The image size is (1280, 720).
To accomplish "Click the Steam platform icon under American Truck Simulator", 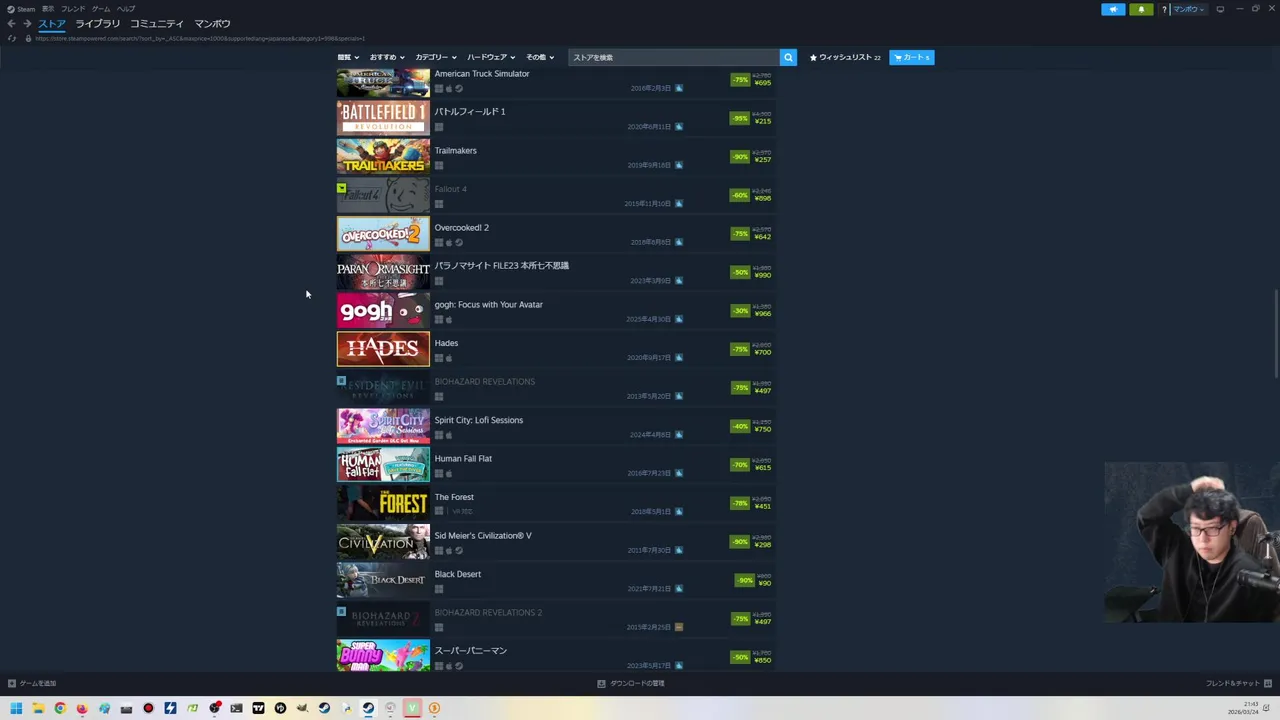I will coord(459,88).
